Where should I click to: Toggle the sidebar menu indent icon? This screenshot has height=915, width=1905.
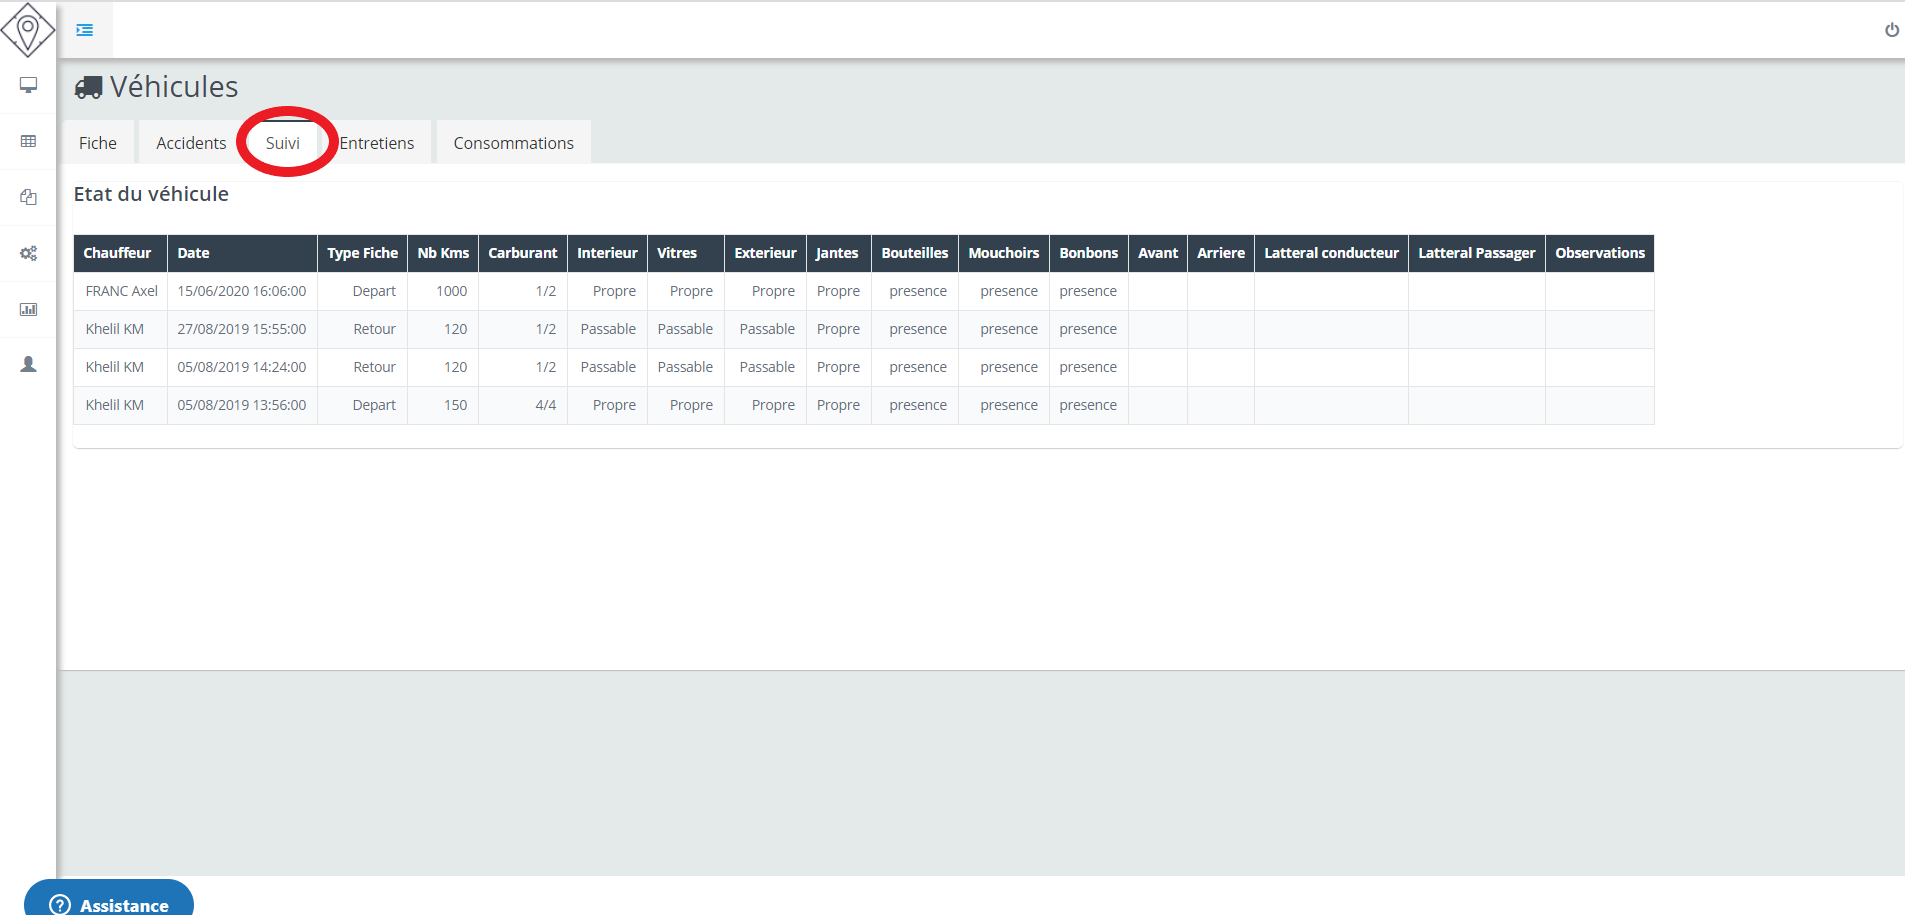tap(85, 30)
